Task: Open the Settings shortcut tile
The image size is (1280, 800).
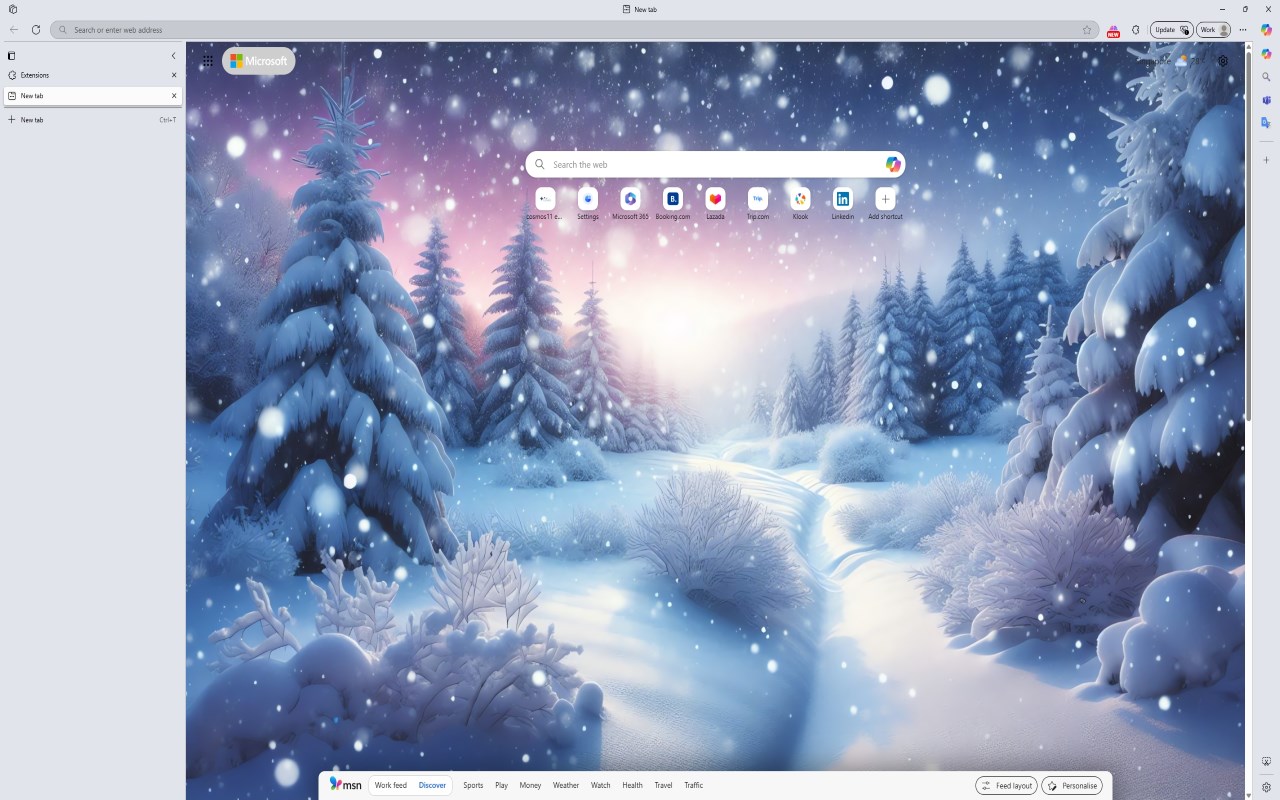Action: tap(588, 204)
